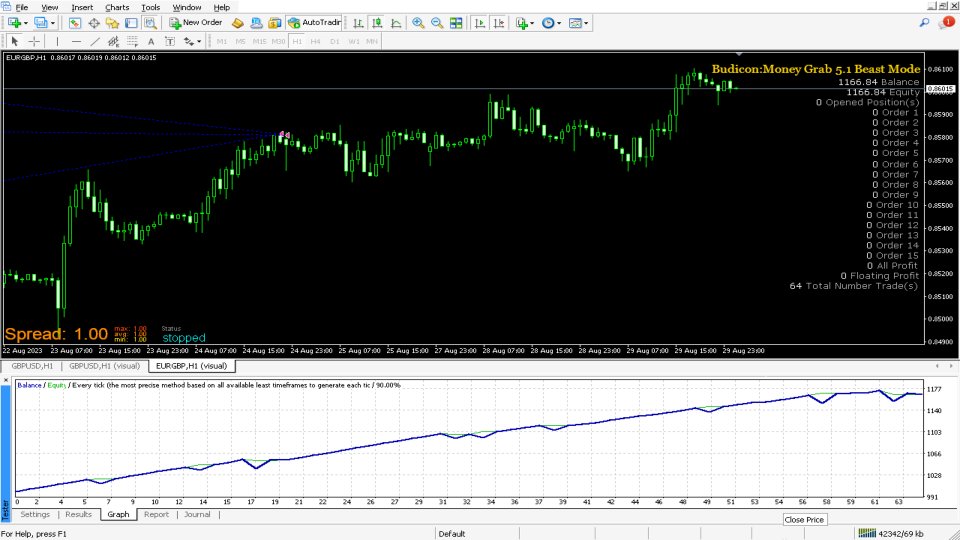The width and height of the screenshot is (960, 540).
Task: Open the Templates dropdown arrow
Action: pos(586,23)
